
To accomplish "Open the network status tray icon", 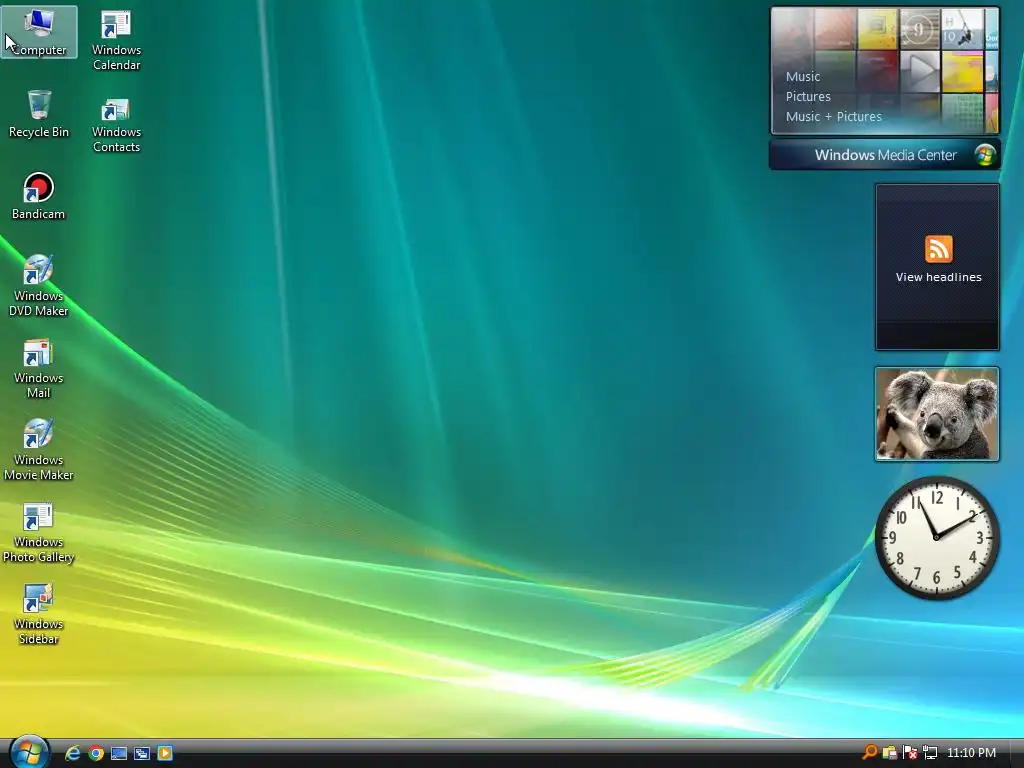I will 930,752.
